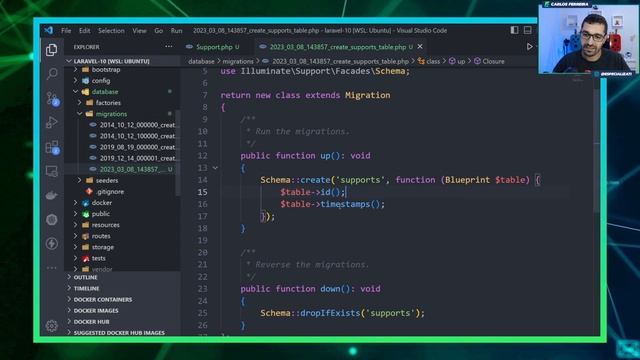Open the 2014_10_12_100000 migration file
Image resolution: width=640 pixels, height=360 pixels.
137,136
